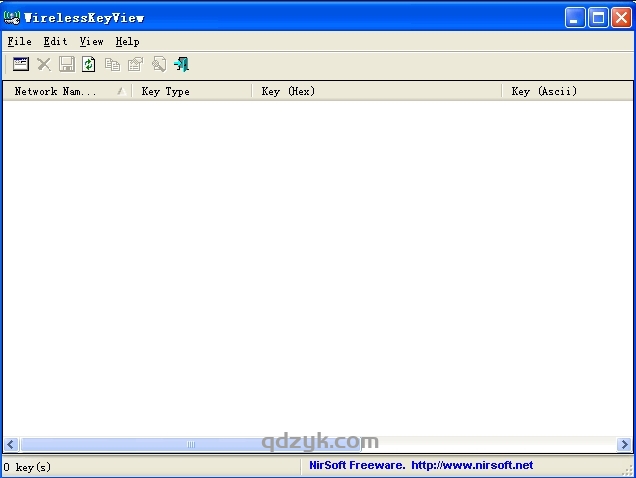The height and width of the screenshot is (478, 636).
Task: Open the Edit menu
Action: point(55,41)
